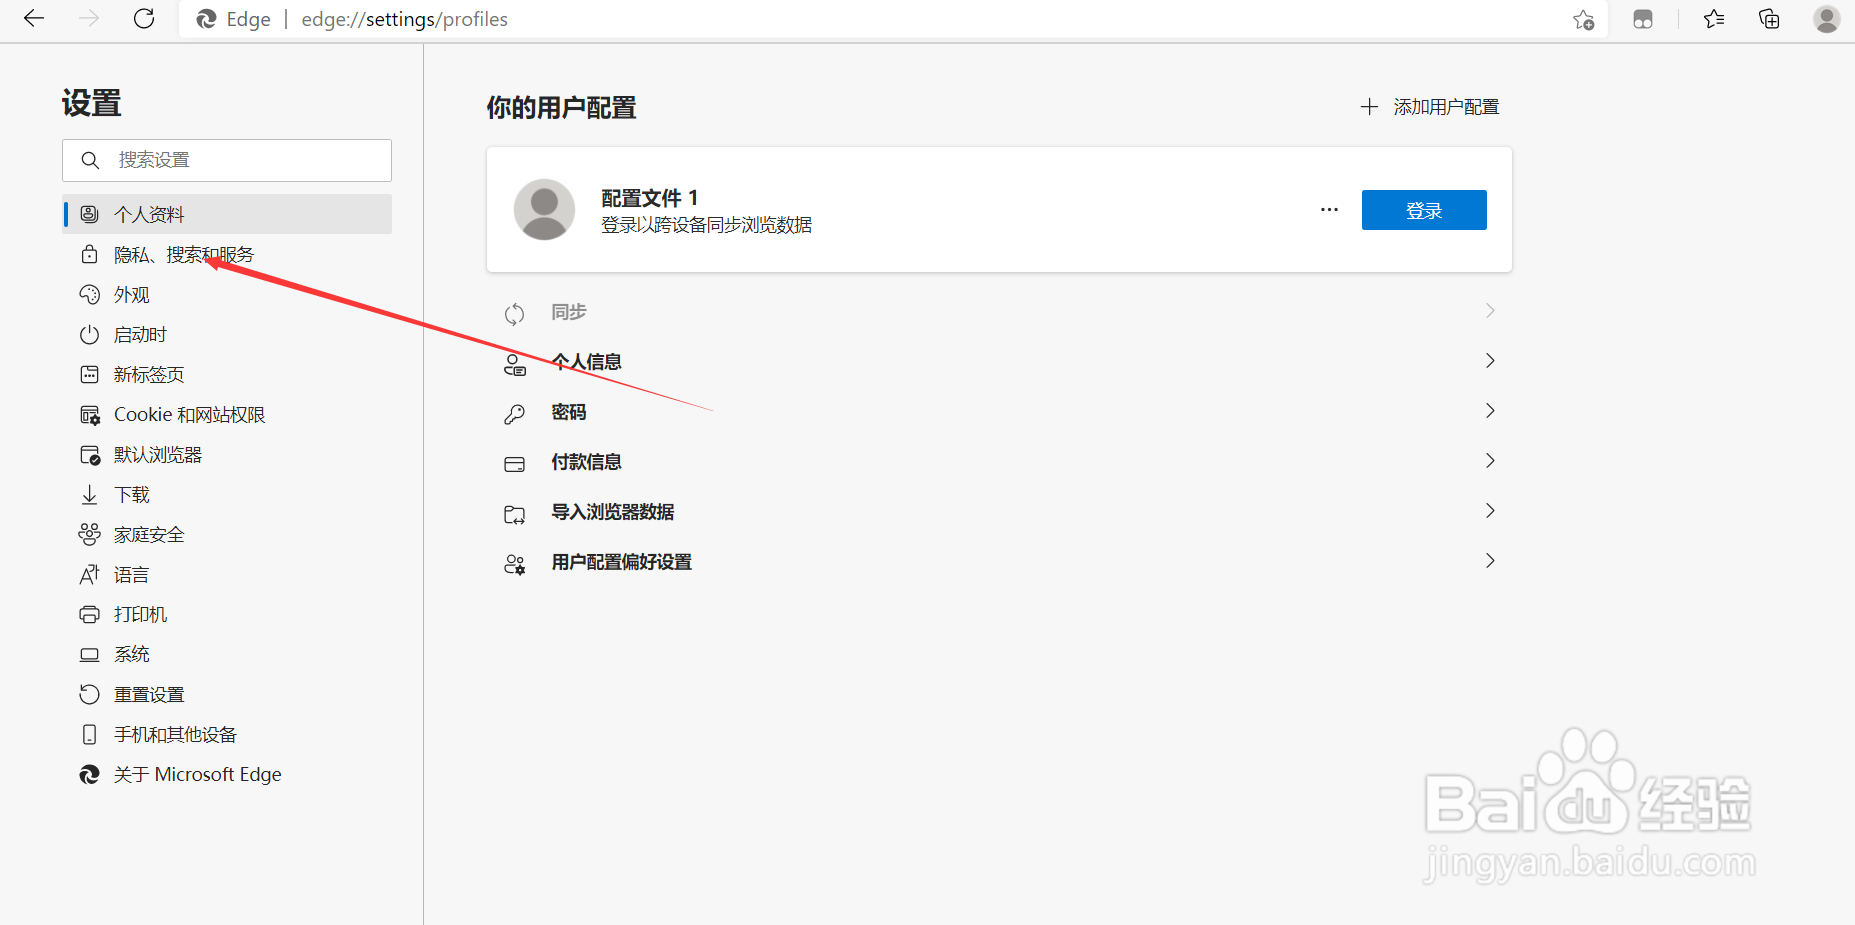This screenshot has width=1855, height=925.
Task: Open 关于 Microsoft Edge page
Action: tap(227, 774)
